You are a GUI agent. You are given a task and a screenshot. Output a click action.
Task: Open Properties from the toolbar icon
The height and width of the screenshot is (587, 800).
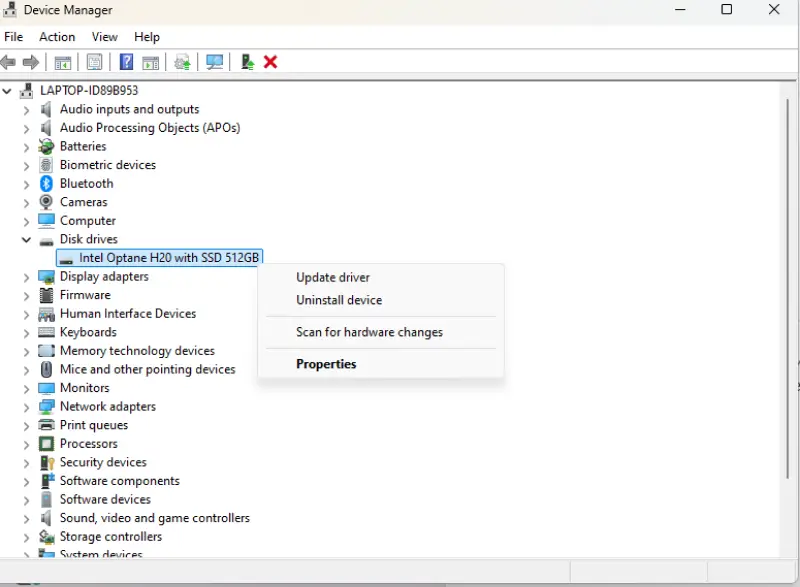(93, 62)
